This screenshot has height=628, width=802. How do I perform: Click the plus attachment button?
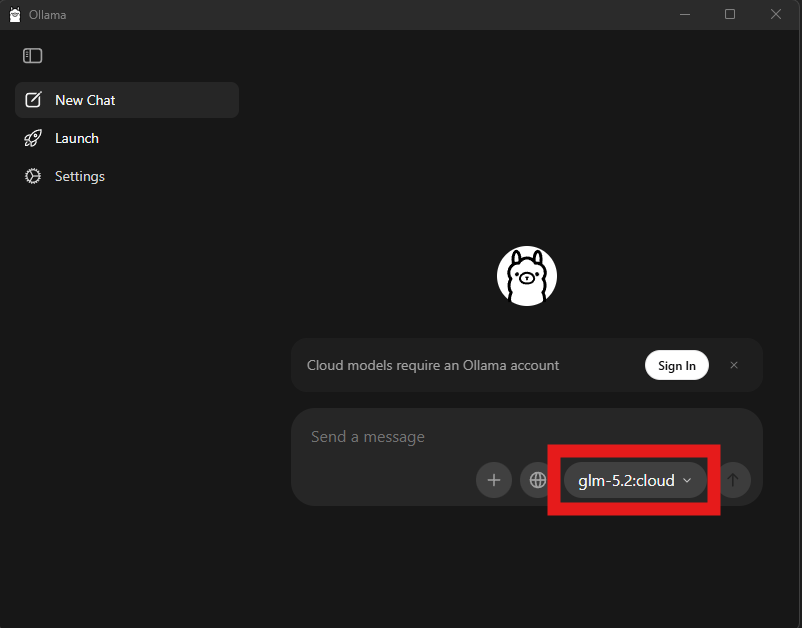[494, 480]
